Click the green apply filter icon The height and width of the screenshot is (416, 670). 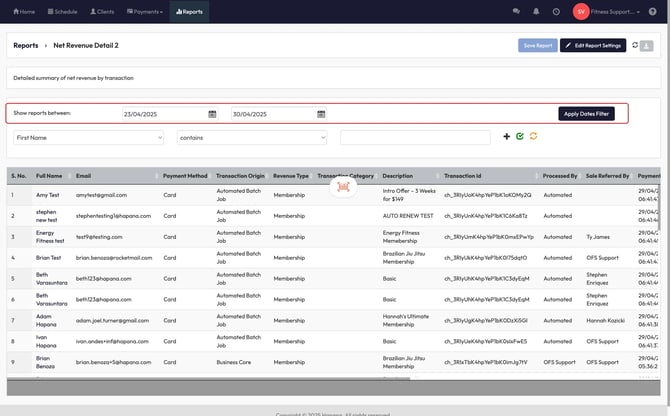click(x=520, y=136)
